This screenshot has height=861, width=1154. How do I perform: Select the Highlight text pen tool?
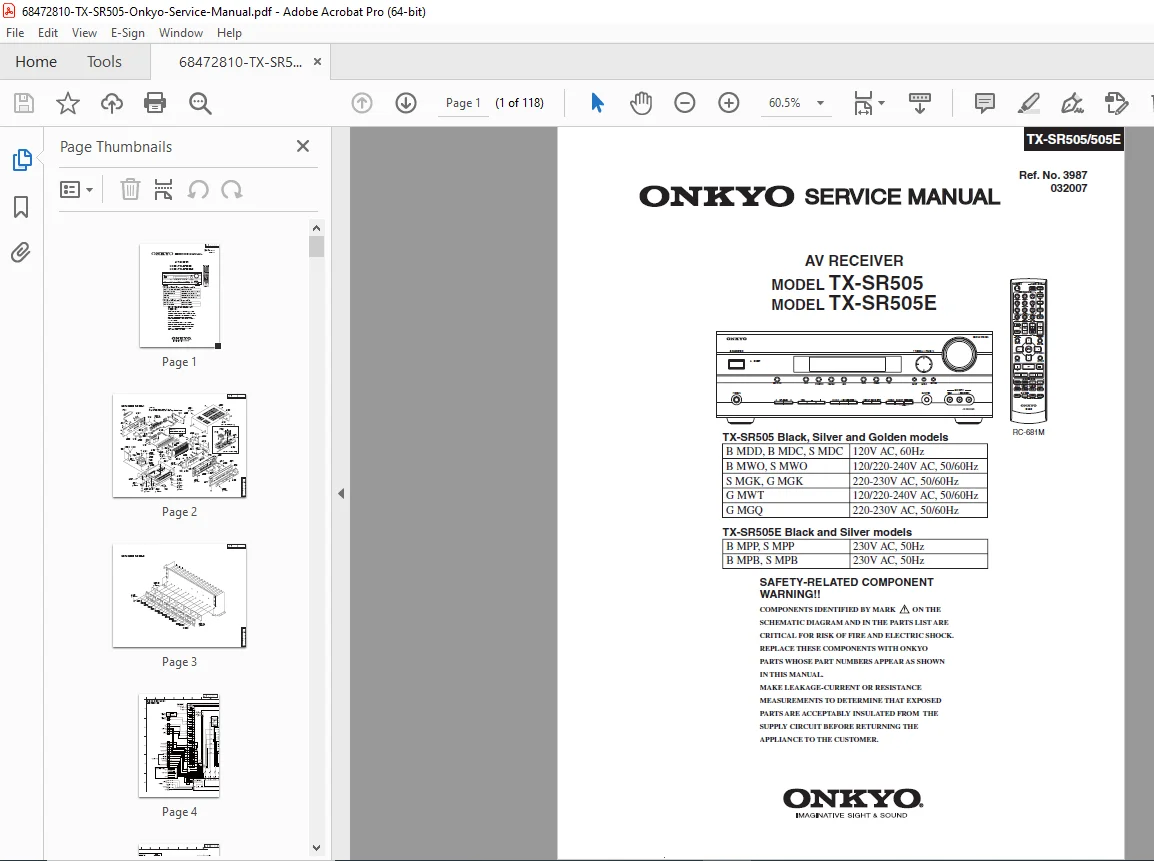(x=1028, y=103)
